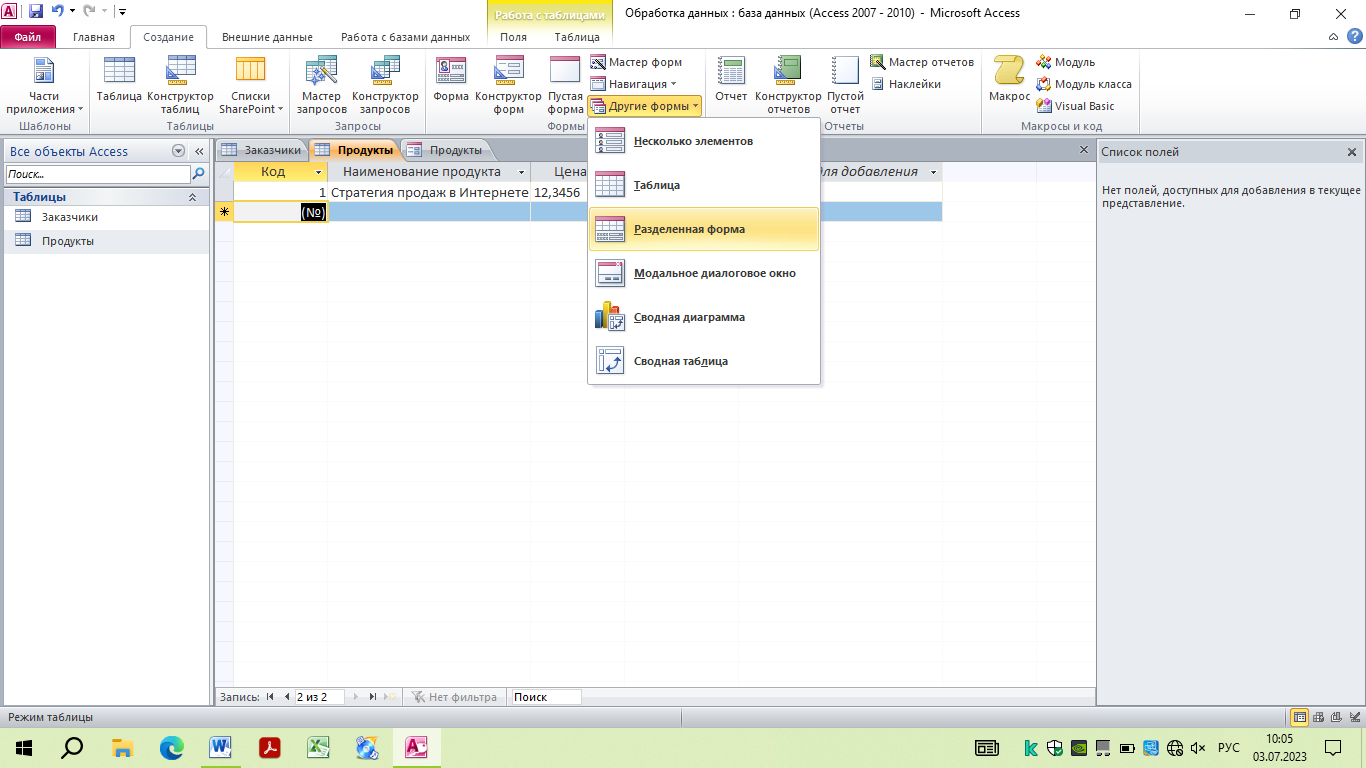Click Labels (Наклейки) button

click(905, 84)
